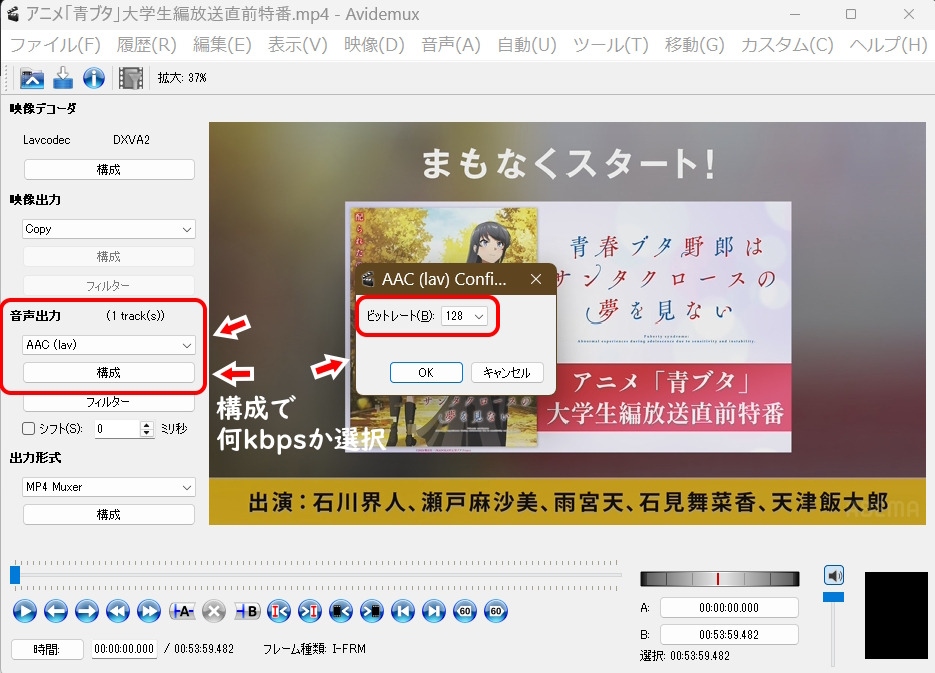Image resolution: width=935 pixels, height=673 pixels.
Task: Set selection start marker A
Action: click(x=182, y=611)
